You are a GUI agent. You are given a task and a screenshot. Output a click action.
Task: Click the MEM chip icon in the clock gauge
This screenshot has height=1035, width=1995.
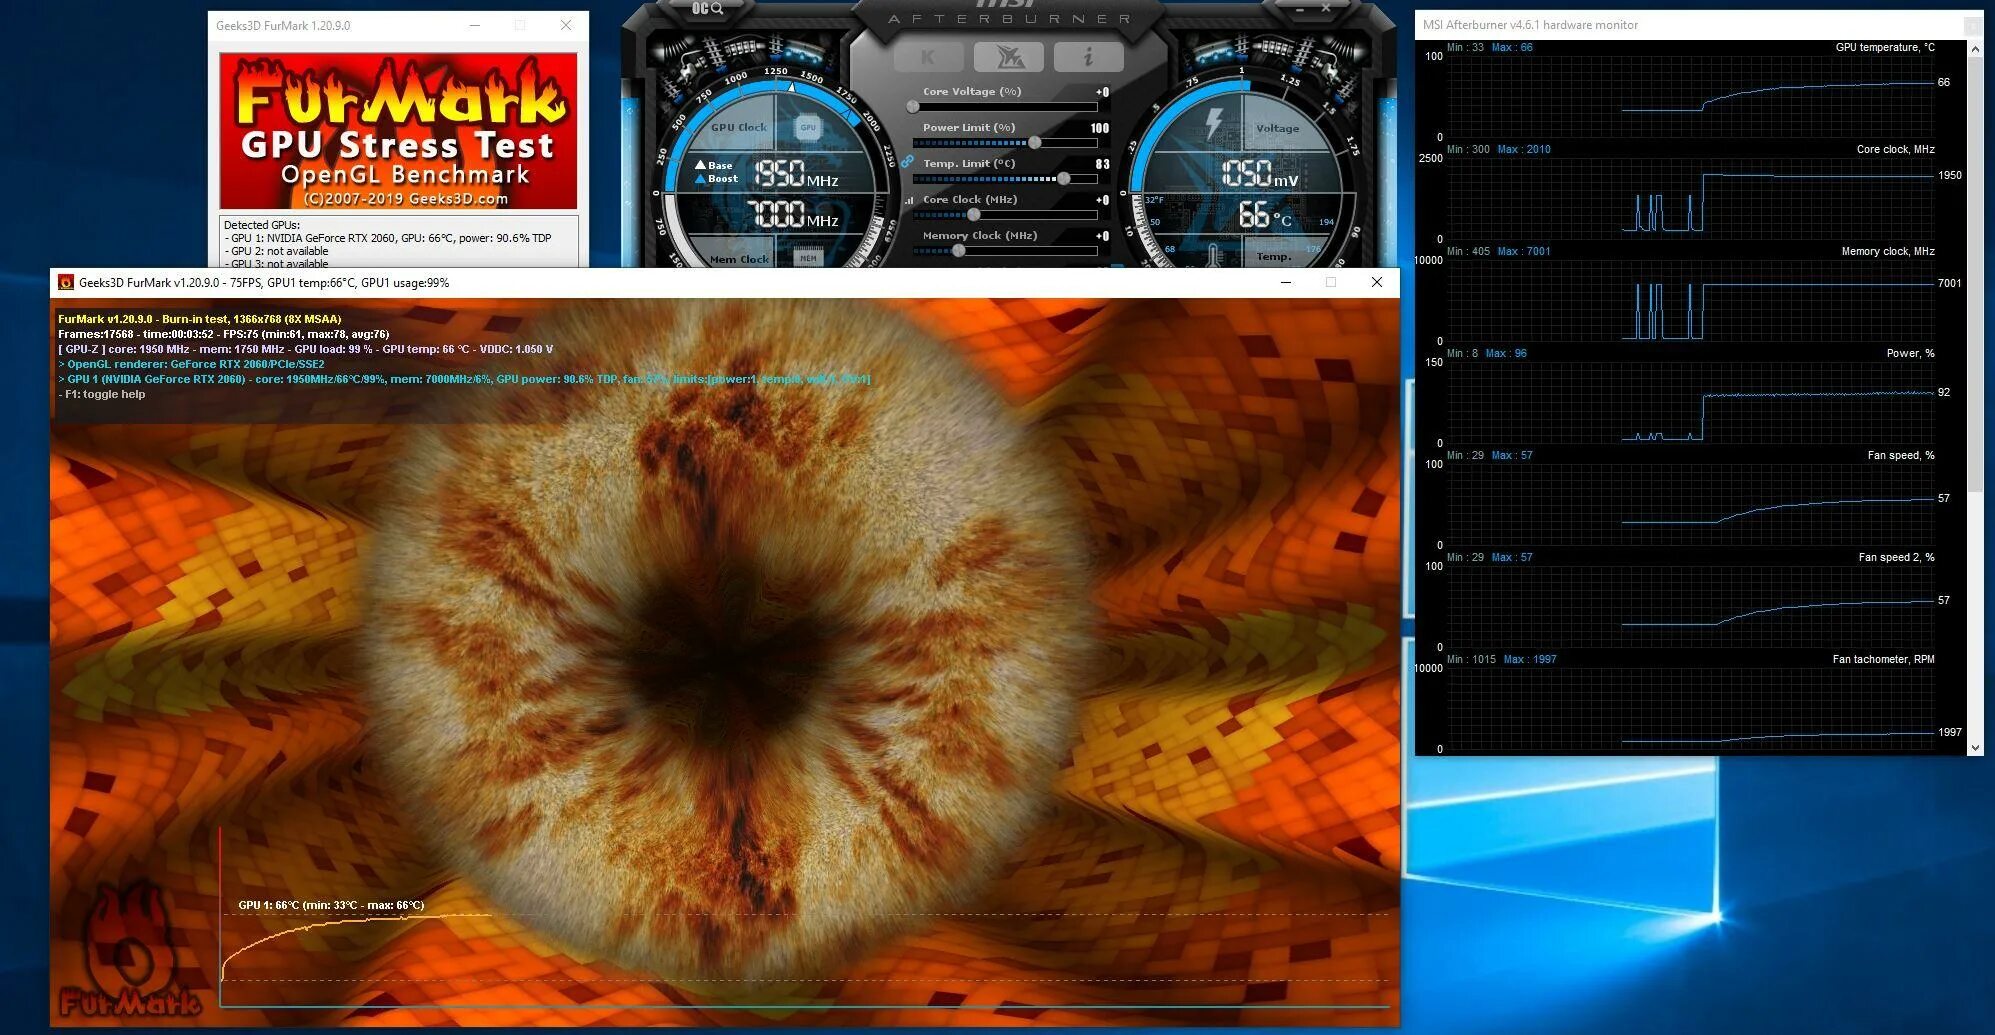coord(808,258)
